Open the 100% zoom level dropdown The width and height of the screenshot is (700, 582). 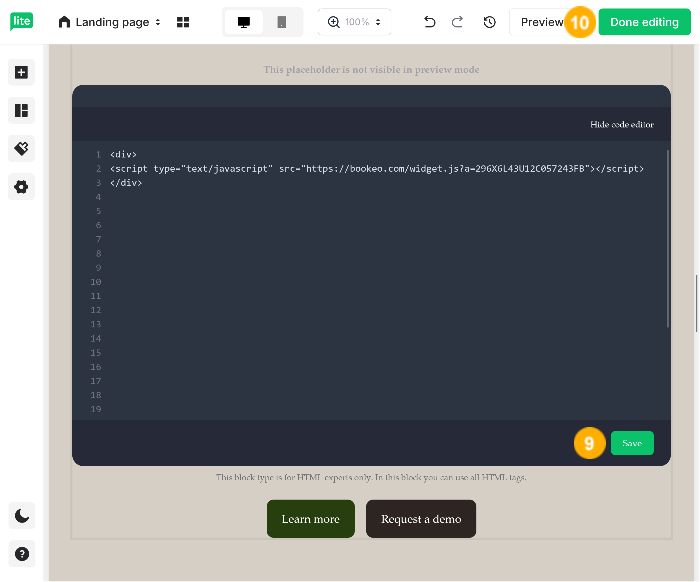[363, 22]
